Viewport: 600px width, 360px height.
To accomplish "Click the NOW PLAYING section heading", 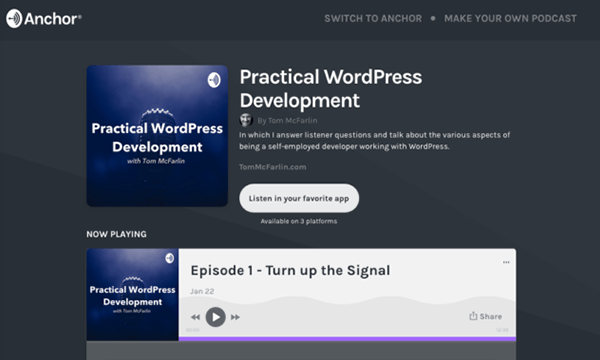I will tap(116, 234).
